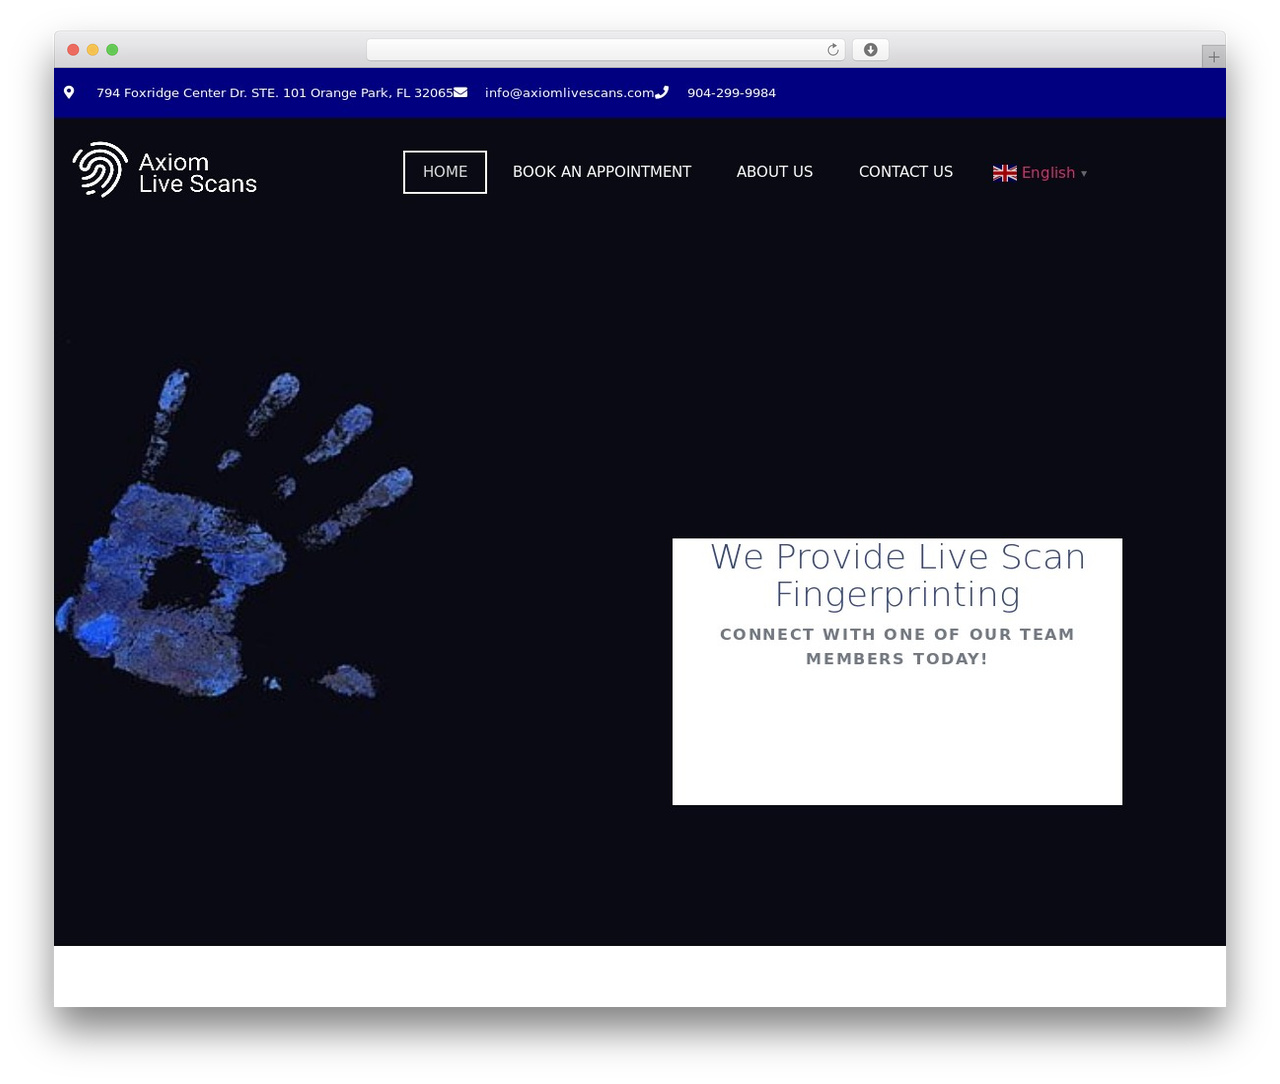The width and height of the screenshot is (1280, 1084).
Task: Click the 904-299-9984 phone number
Action: [732, 93]
